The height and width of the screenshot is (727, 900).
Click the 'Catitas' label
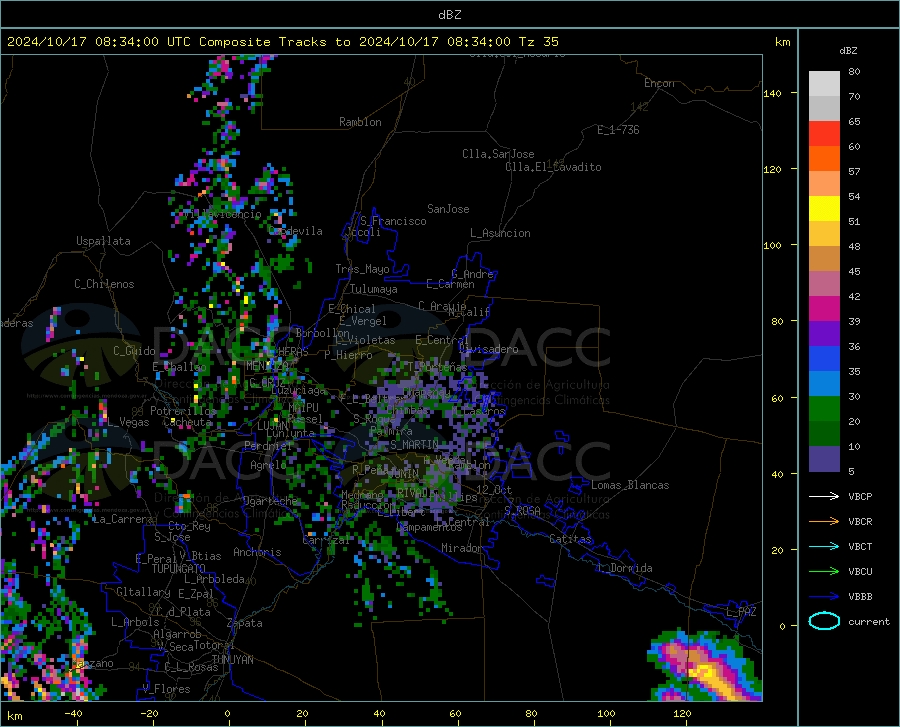click(571, 539)
